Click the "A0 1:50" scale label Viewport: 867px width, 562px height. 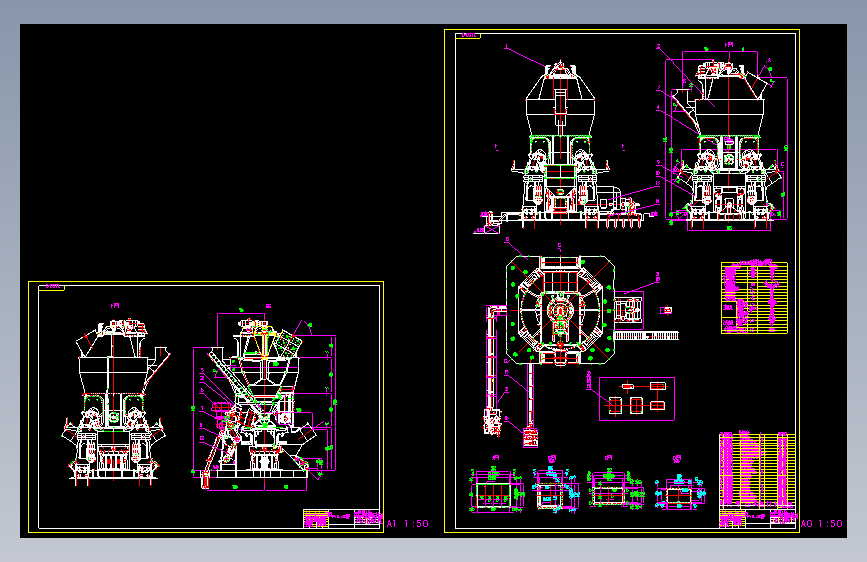click(822, 523)
